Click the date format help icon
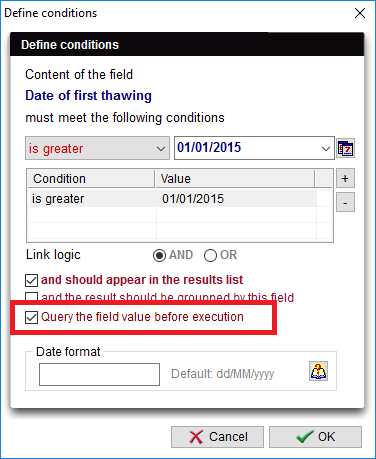Image resolution: width=376 pixels, height=459 pixels. [x=318, y=371]
